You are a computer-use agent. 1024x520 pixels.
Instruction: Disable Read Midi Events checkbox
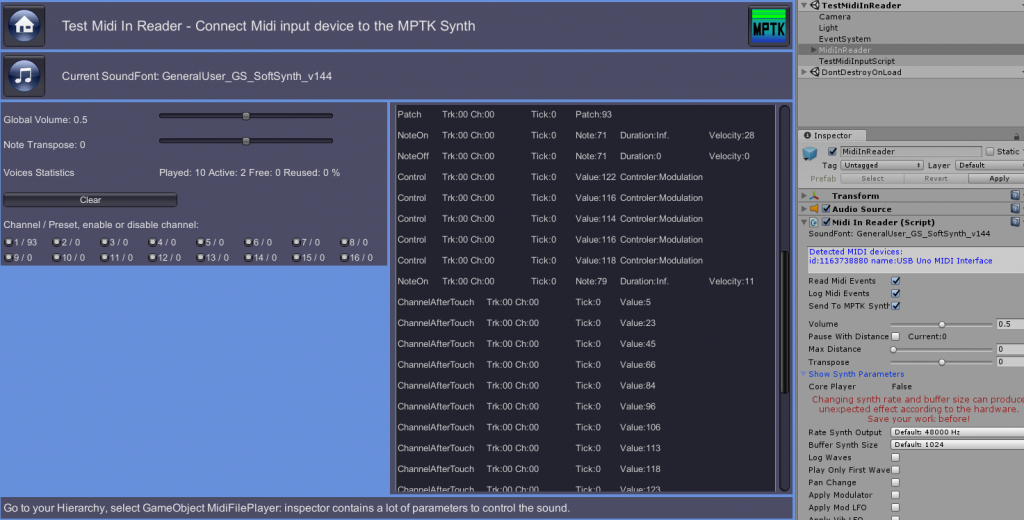[895, 281]
